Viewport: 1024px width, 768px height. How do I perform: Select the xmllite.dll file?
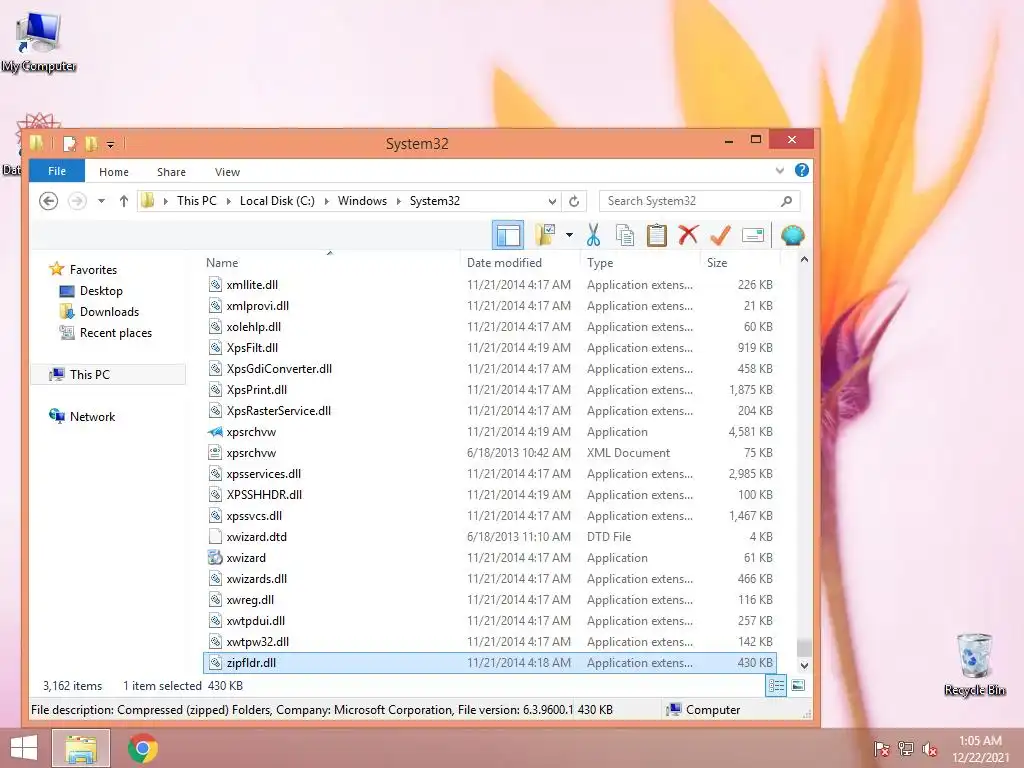tap(490, 285)
